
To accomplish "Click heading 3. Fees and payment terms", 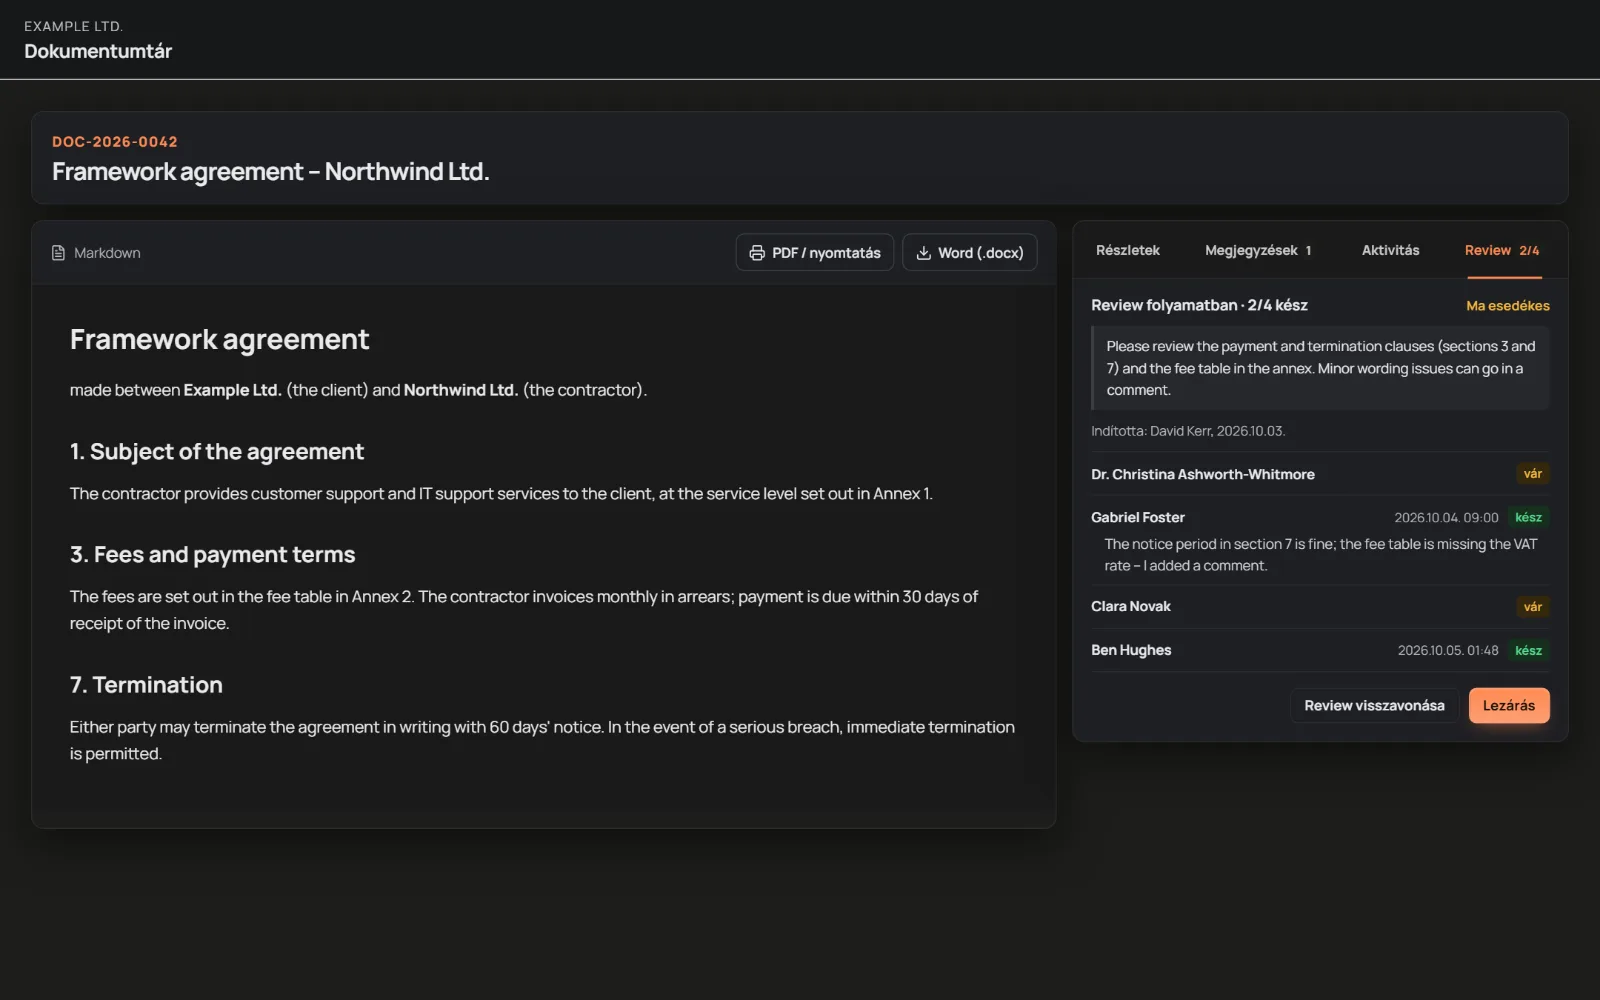I will [x=213, y=555].
